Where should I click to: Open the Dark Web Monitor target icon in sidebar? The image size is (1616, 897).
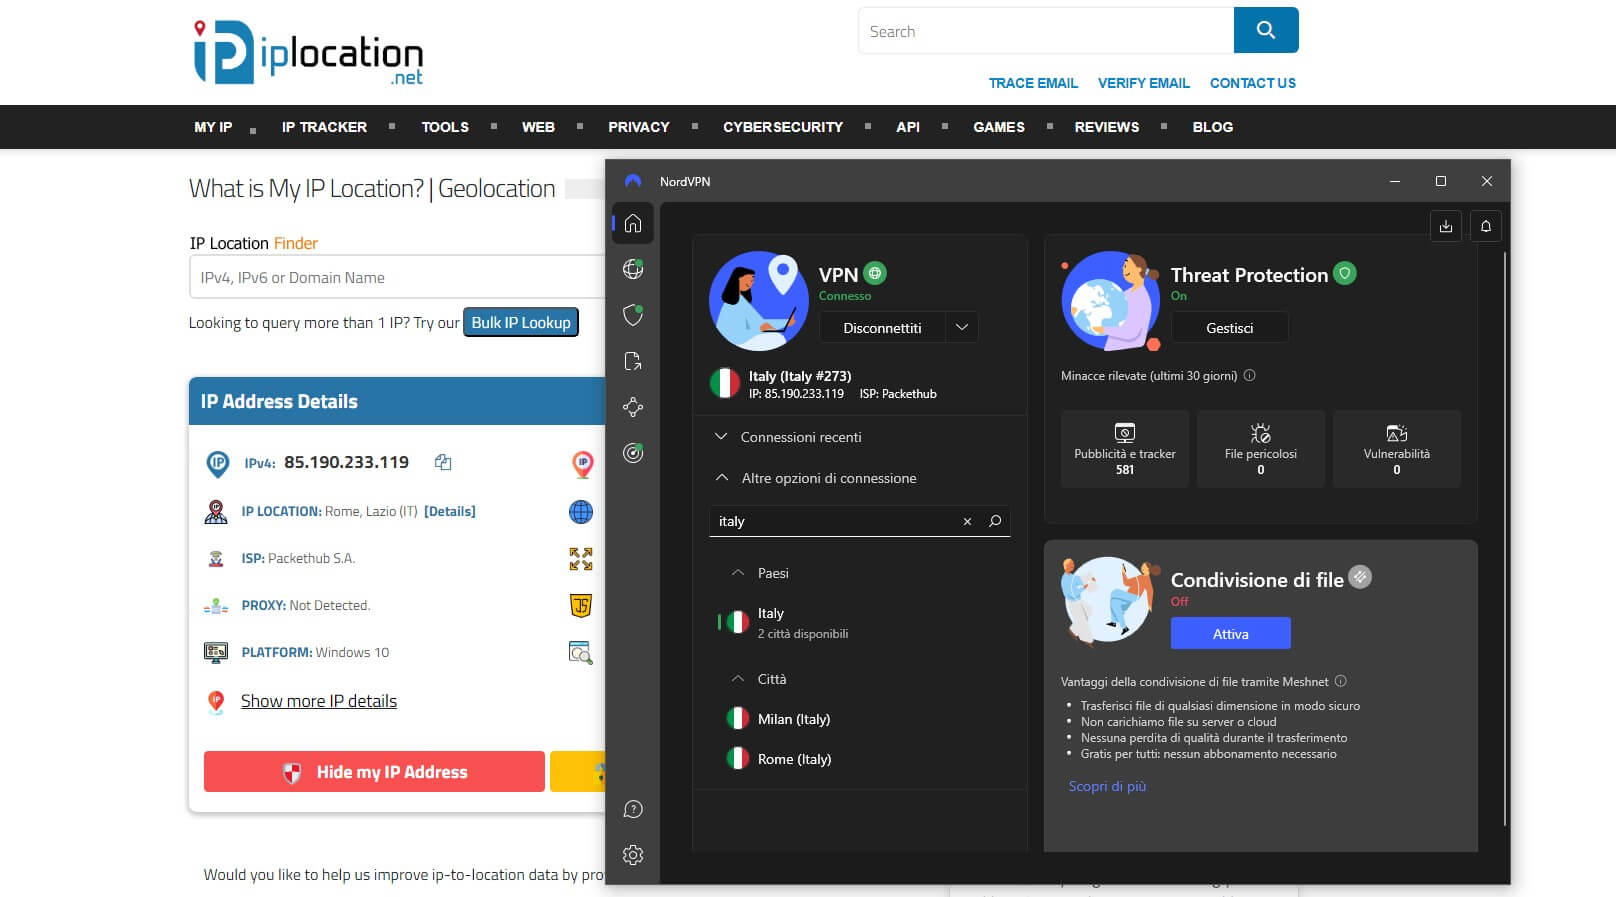click(633, 453)
